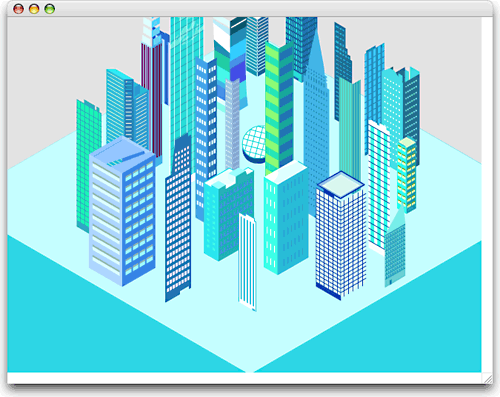Image resolution: width=500 pixels, height=397 pixels.
Task: Select the narrow white striped tower in front
Action: pyautogui.click(x=247, y=262)
